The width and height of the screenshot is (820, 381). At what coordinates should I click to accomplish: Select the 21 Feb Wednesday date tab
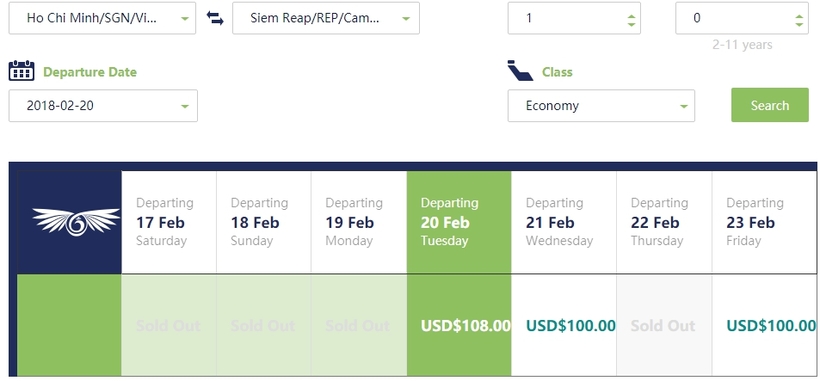[x=564, y=222]
